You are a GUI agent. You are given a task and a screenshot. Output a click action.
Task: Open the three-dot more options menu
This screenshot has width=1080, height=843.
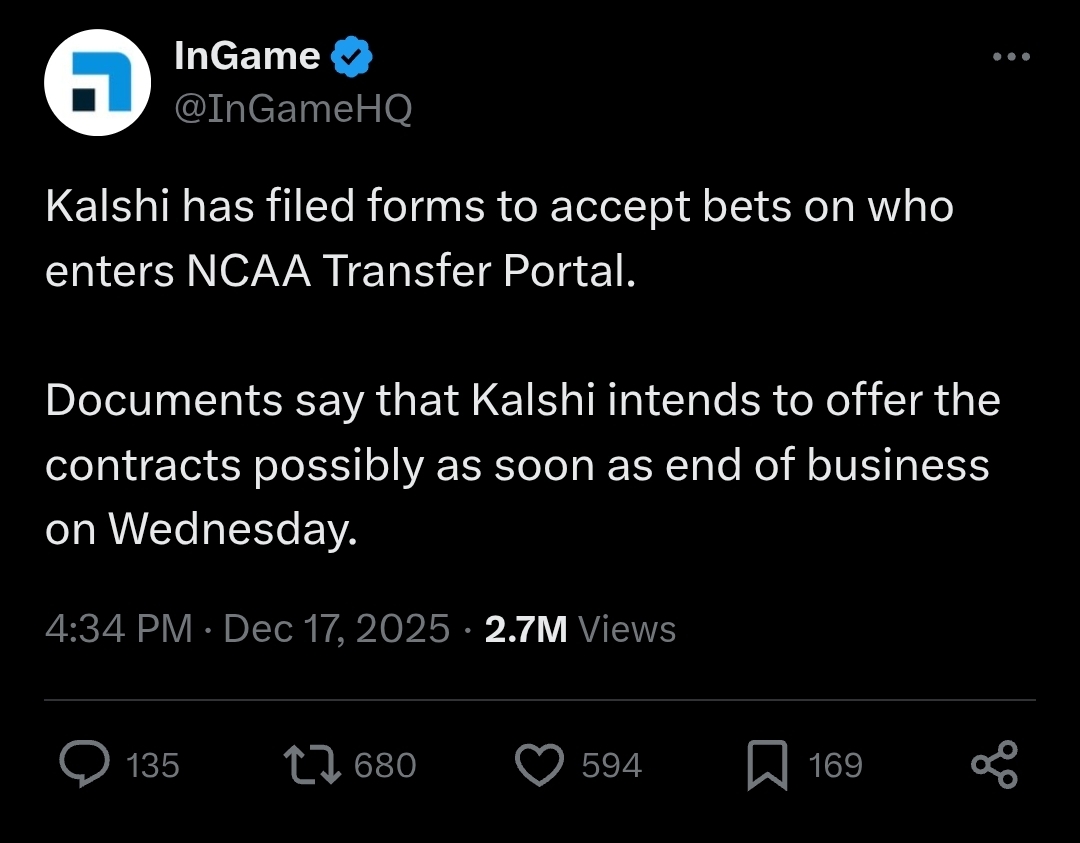[1010, 57]
